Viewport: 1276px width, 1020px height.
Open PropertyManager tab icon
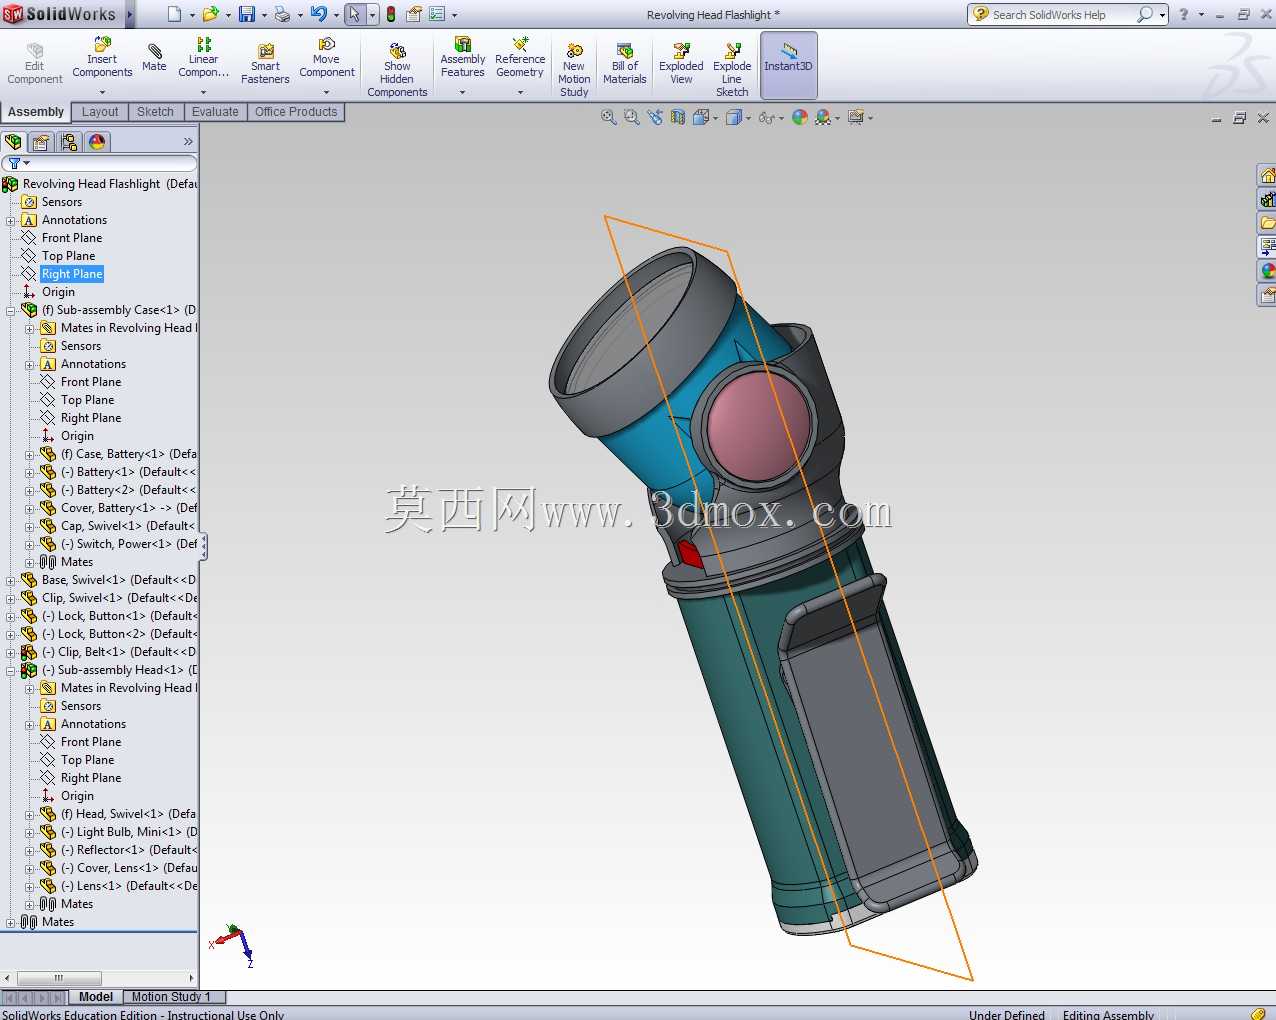(x=41, y=142)
